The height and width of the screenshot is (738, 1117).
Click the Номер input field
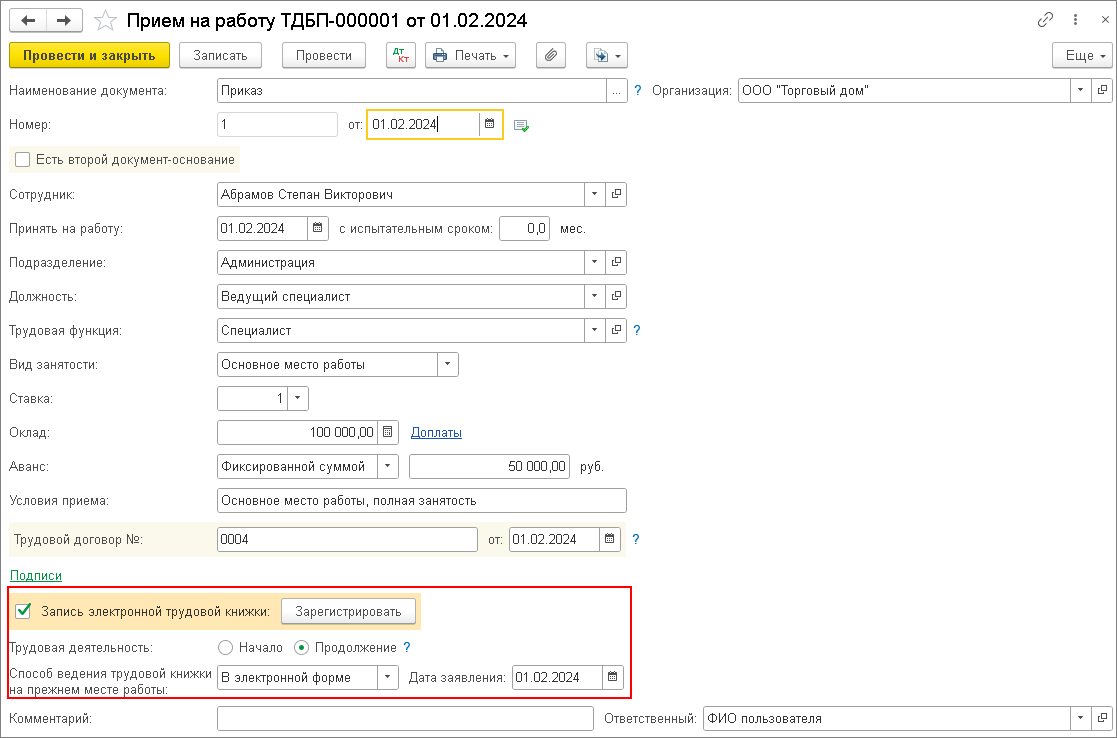(277, 125)
